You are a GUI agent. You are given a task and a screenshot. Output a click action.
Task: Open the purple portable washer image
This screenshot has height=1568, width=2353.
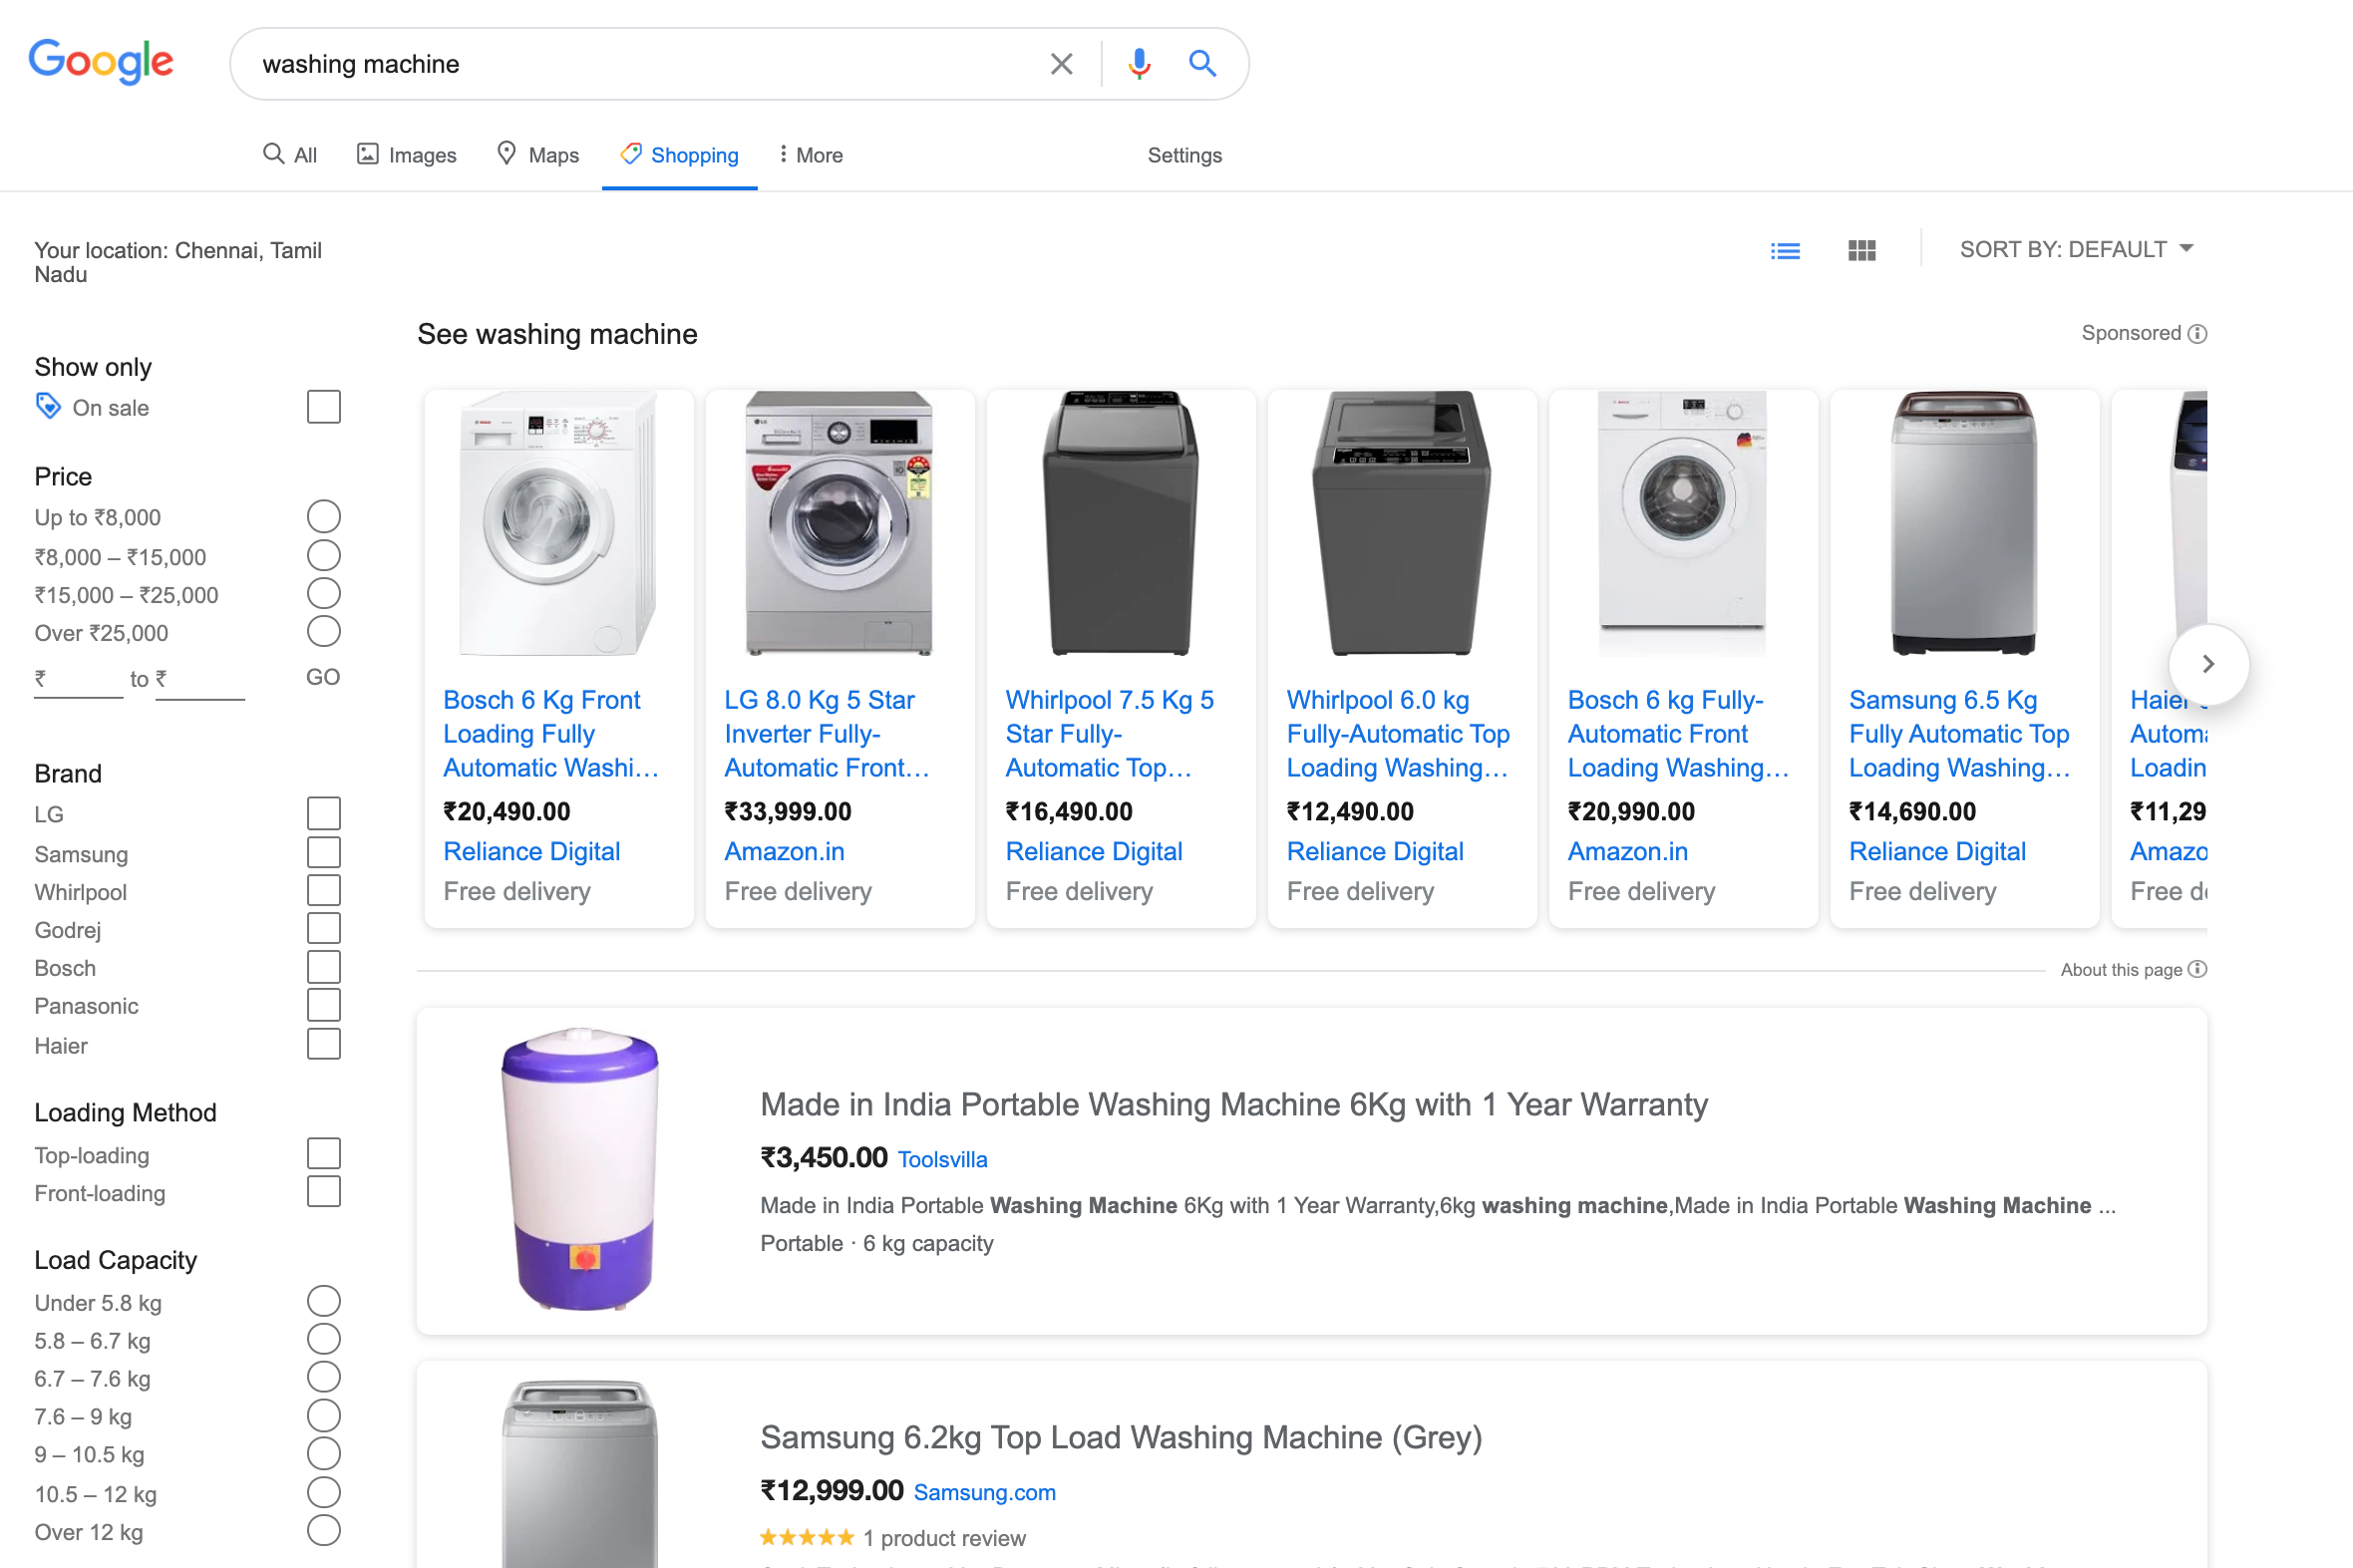click(581, 1170)
